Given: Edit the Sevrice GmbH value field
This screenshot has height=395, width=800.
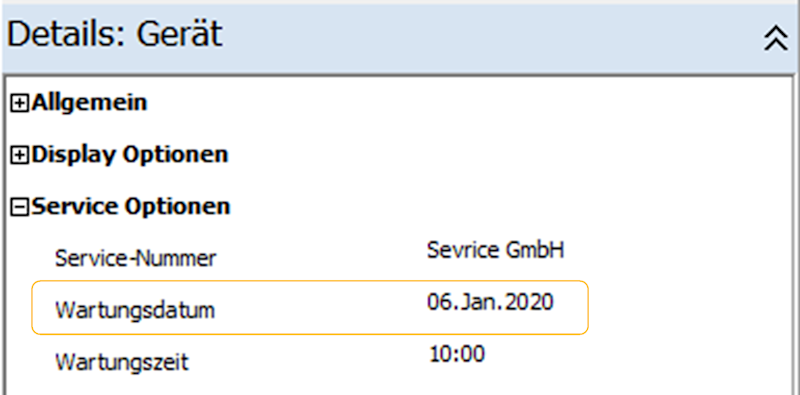Looking at the screenshot, I should [x=495, y=251].
